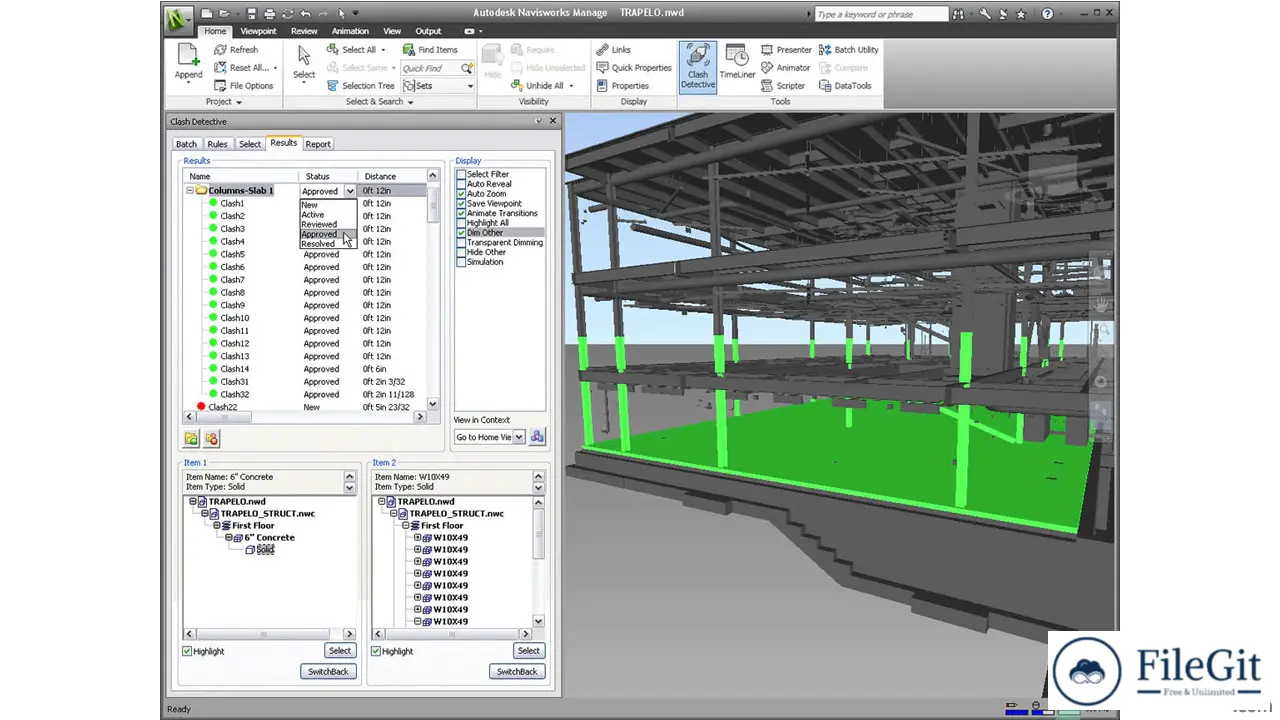The image size is (1280, 720).
Task: Open File Options
Action: [243, 85]
